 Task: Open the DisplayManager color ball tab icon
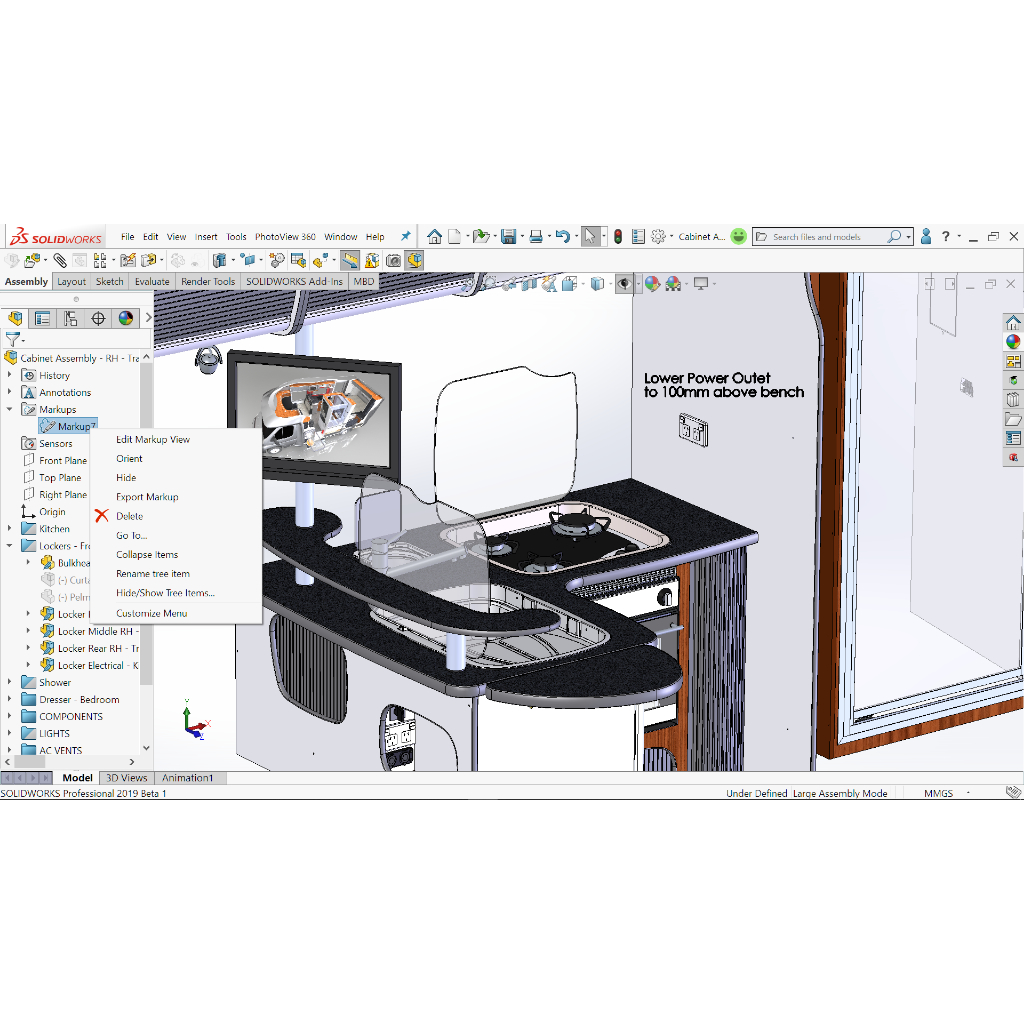click(x=125, y=318)
